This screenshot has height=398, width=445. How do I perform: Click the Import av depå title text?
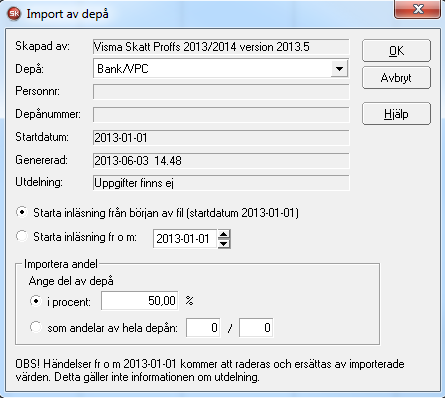[67, 14]
